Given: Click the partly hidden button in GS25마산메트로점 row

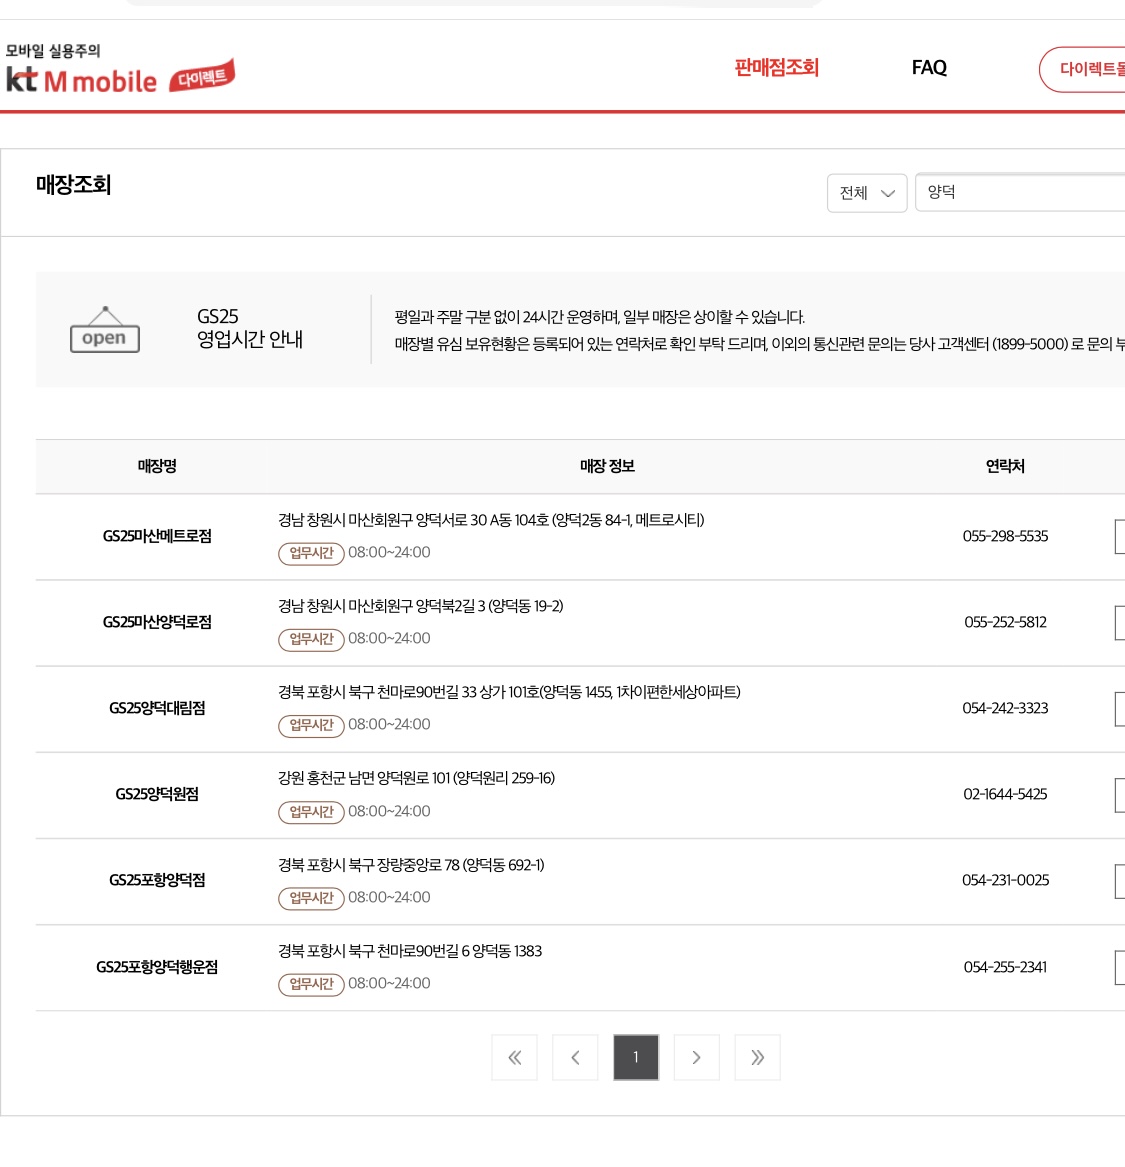Looking at the screenshot, I should pyautogui.click(x=1120, y=537).
